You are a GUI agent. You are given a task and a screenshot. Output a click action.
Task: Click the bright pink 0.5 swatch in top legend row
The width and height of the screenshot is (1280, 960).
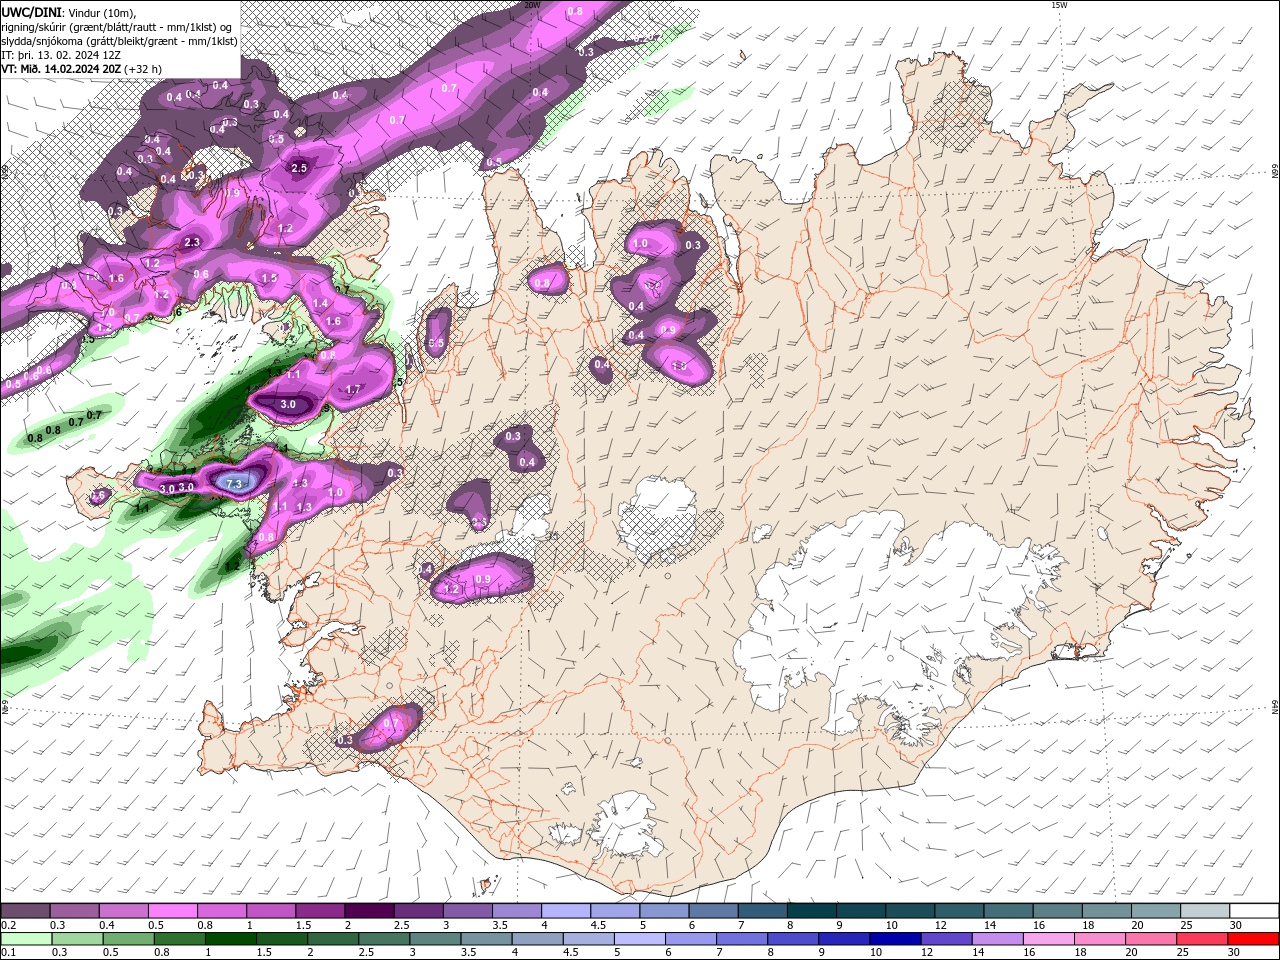pos(172,911)
